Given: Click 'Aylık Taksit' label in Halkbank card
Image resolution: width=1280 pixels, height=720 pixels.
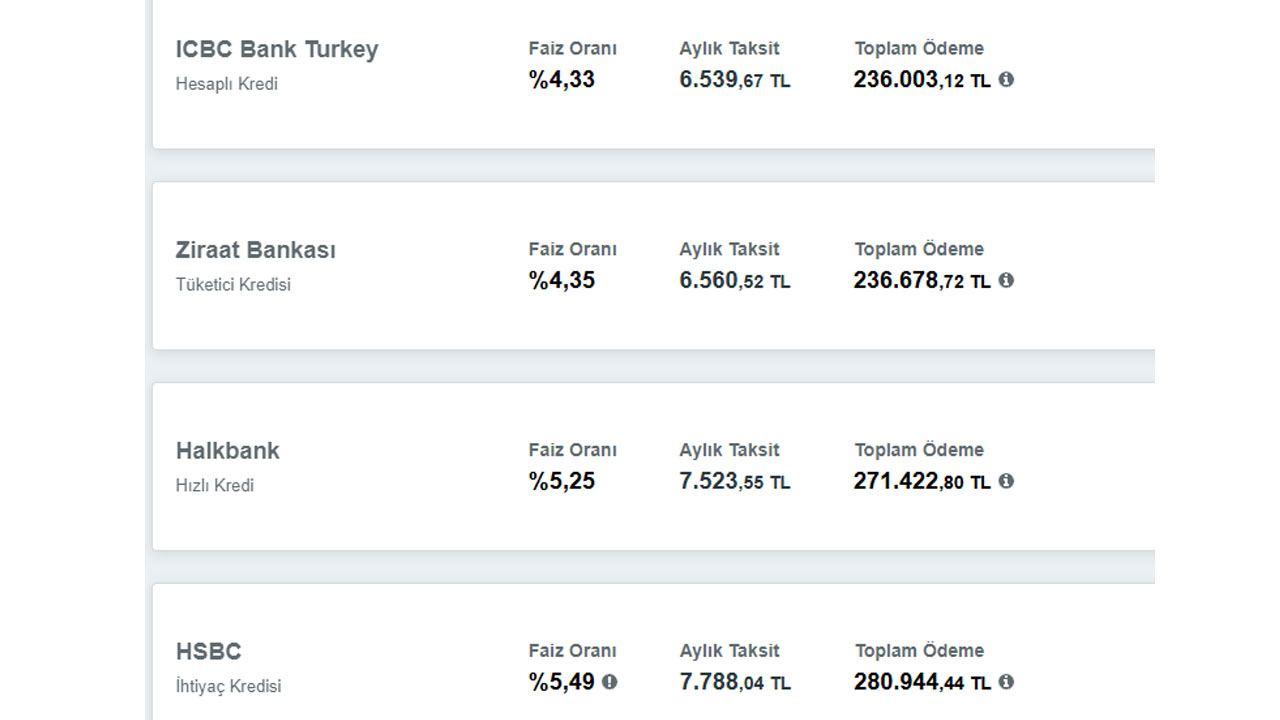Looking at the screenshot, I should click(729, 450).
